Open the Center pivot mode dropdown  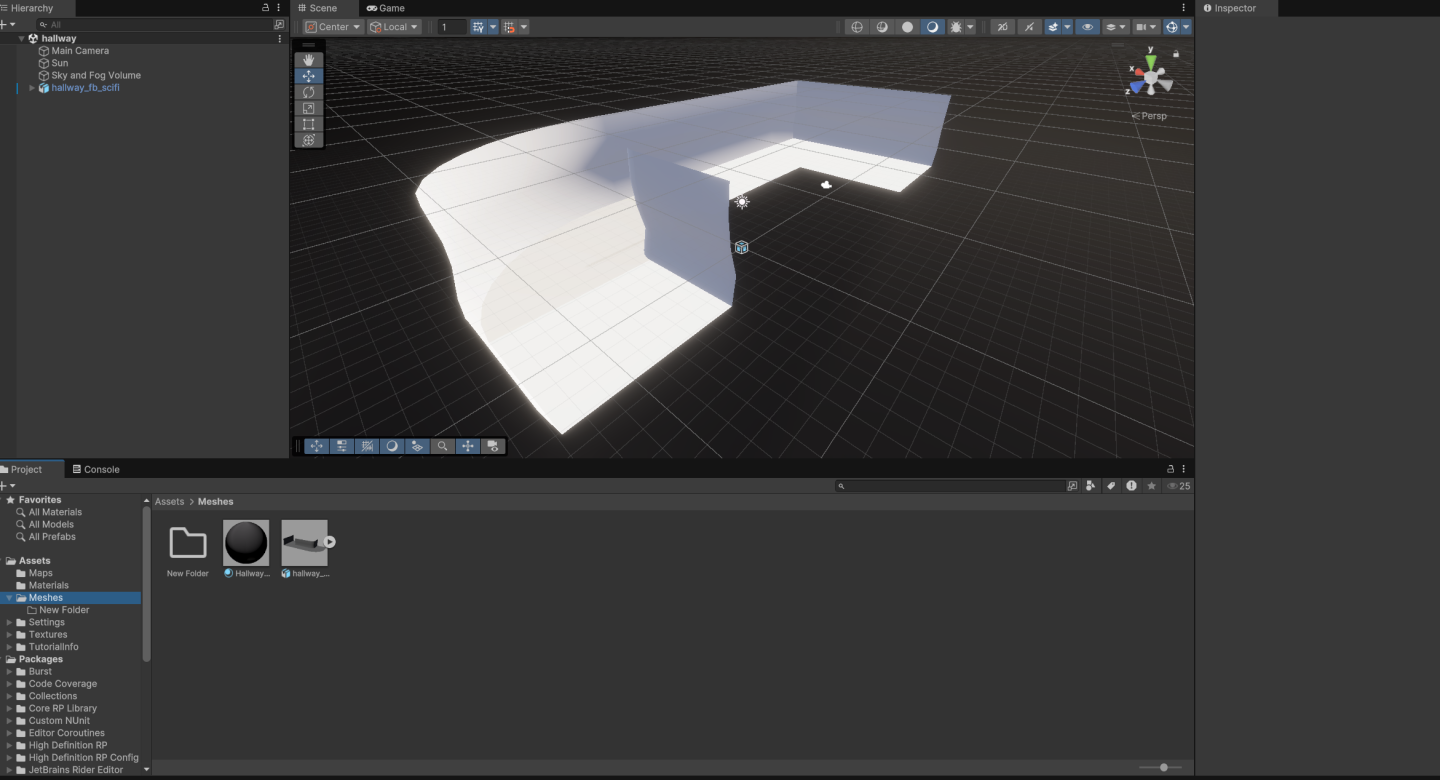click(x=333, y=27)
